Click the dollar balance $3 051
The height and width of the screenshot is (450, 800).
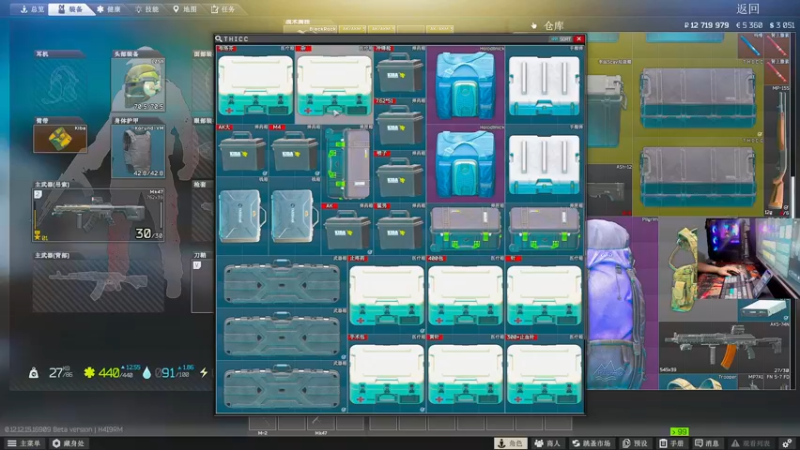tap(782, 25)
